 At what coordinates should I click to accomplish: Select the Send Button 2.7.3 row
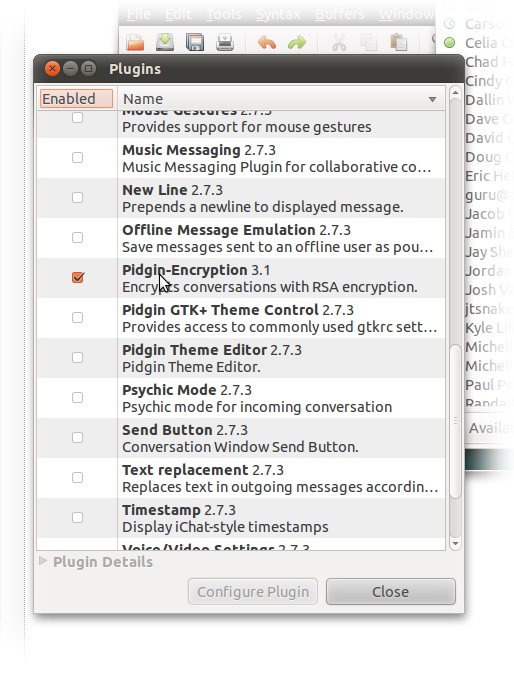click(x=241, y=438)
